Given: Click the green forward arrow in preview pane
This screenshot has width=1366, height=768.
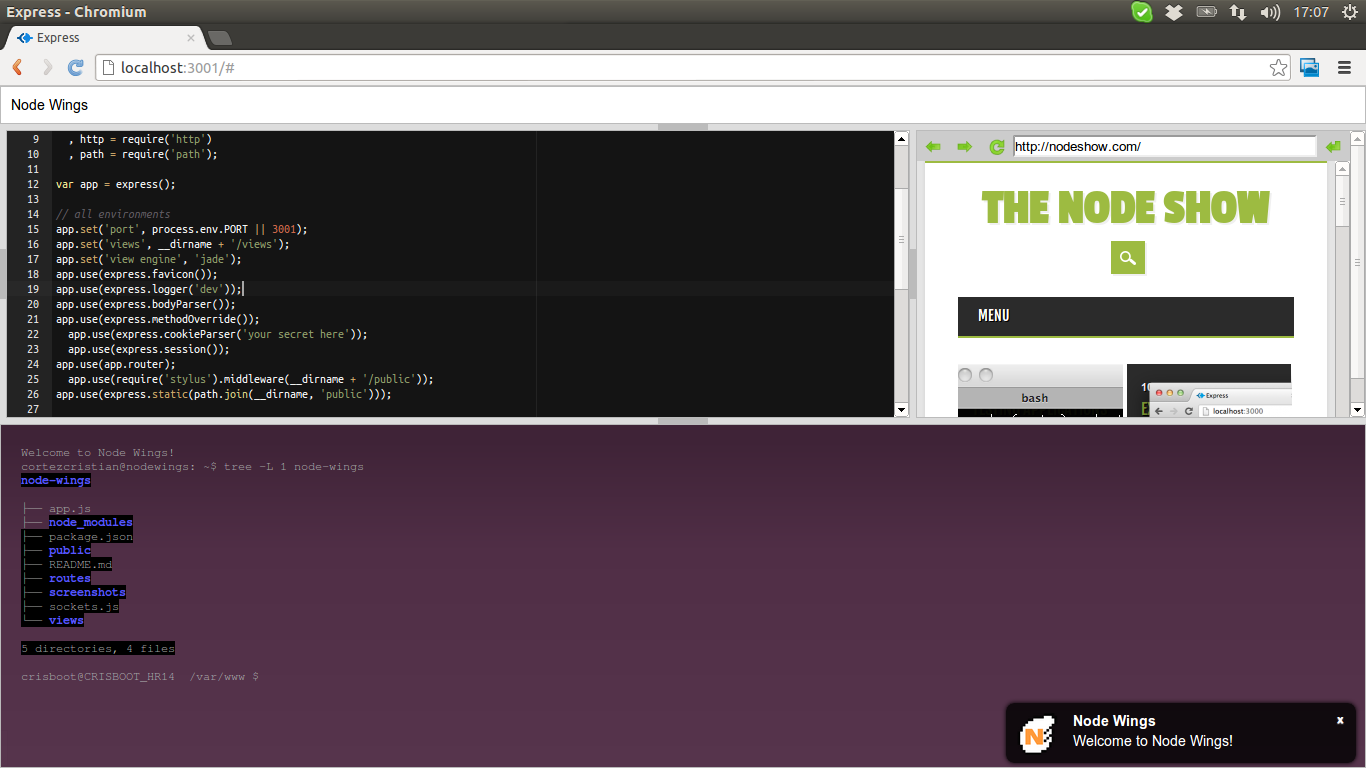Looking at the screenshot, I should pyautogui.click(x=964, y=147).
